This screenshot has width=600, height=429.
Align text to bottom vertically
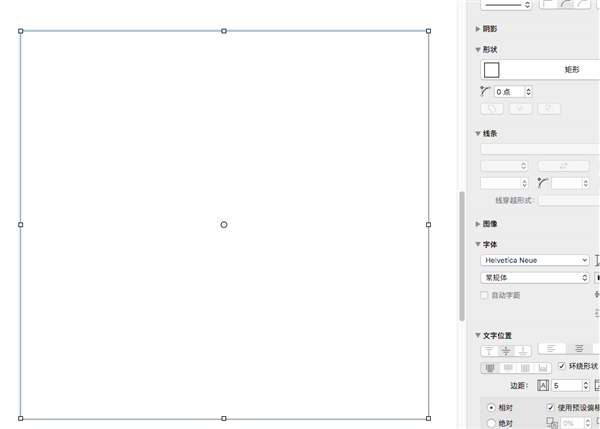pos(522,350)
